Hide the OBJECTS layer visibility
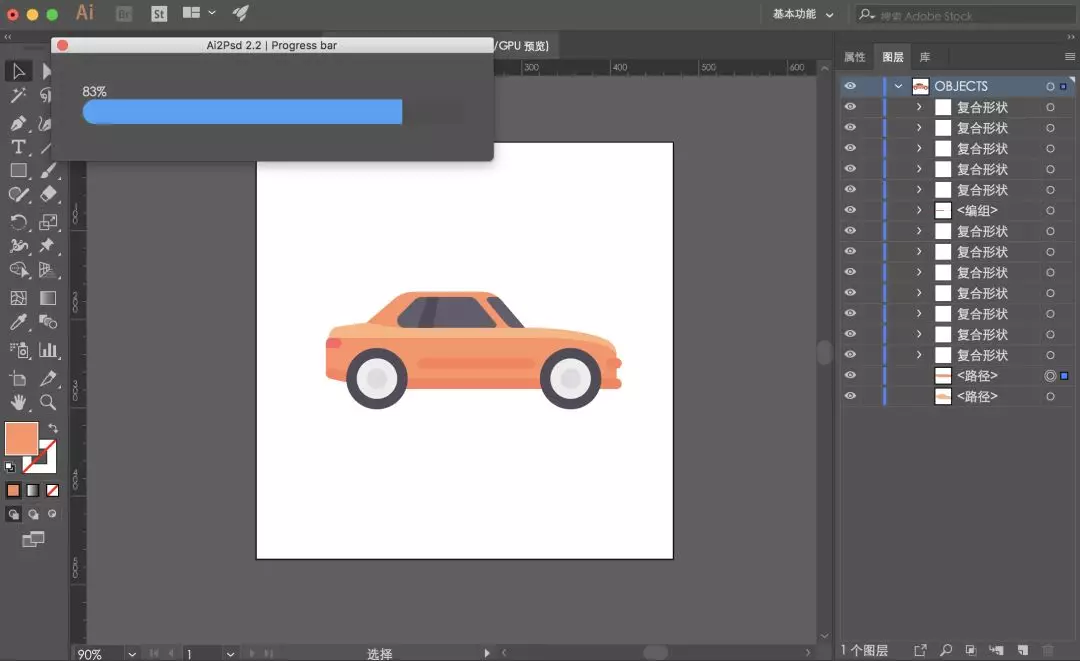The image size is (1080, 661). [x=851, y=86]
